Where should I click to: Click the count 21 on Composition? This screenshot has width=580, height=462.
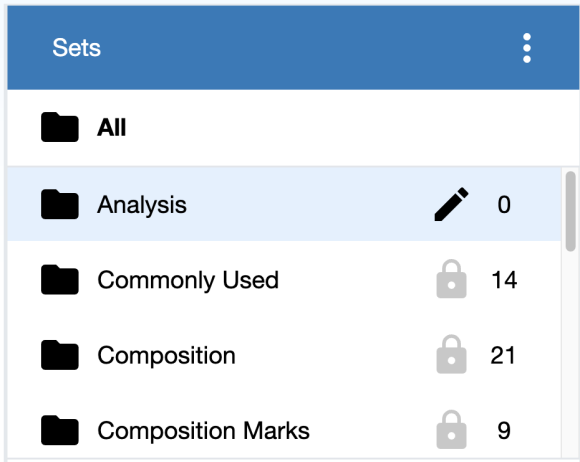(503, 355)
